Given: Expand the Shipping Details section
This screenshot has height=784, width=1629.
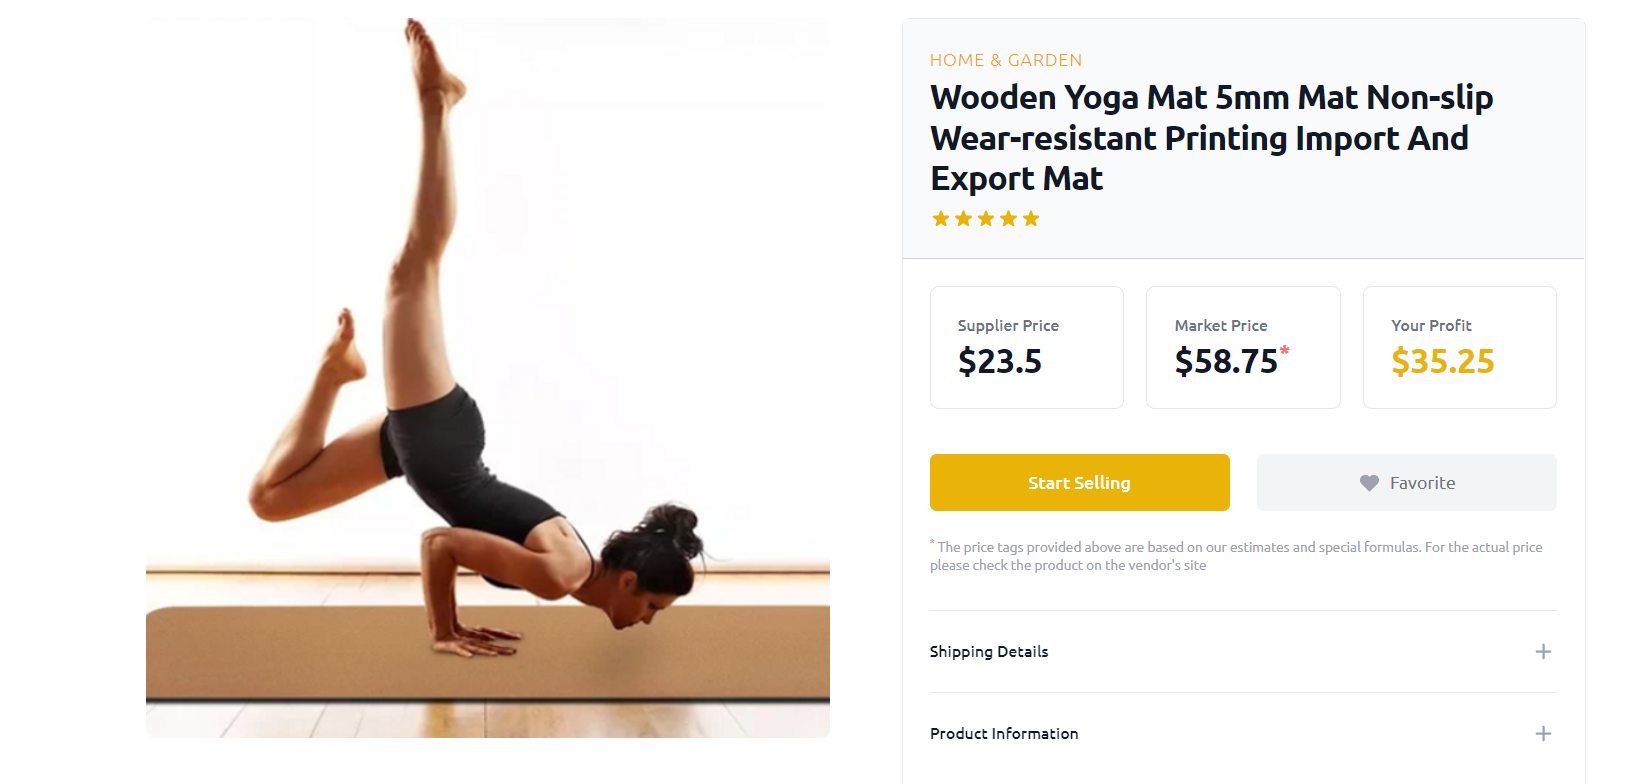Looking at the screenshot, I should point(1243,652).
